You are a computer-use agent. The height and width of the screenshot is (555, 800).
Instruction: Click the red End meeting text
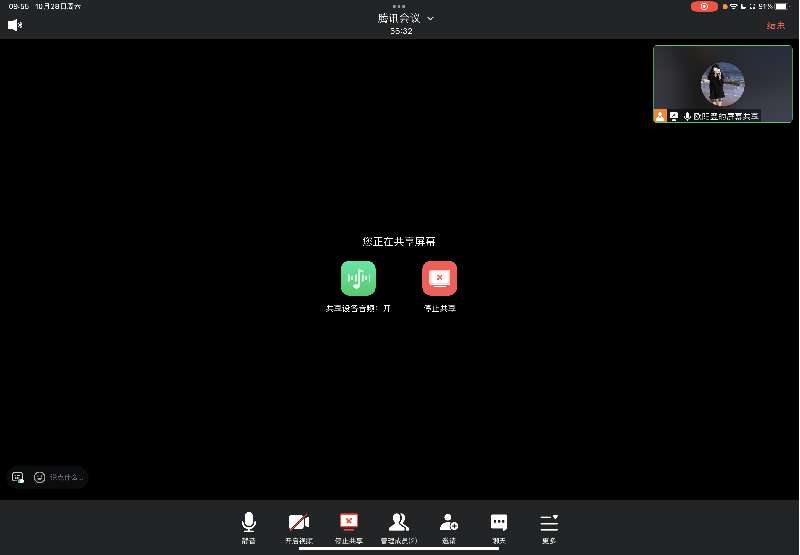click(775, 26)
